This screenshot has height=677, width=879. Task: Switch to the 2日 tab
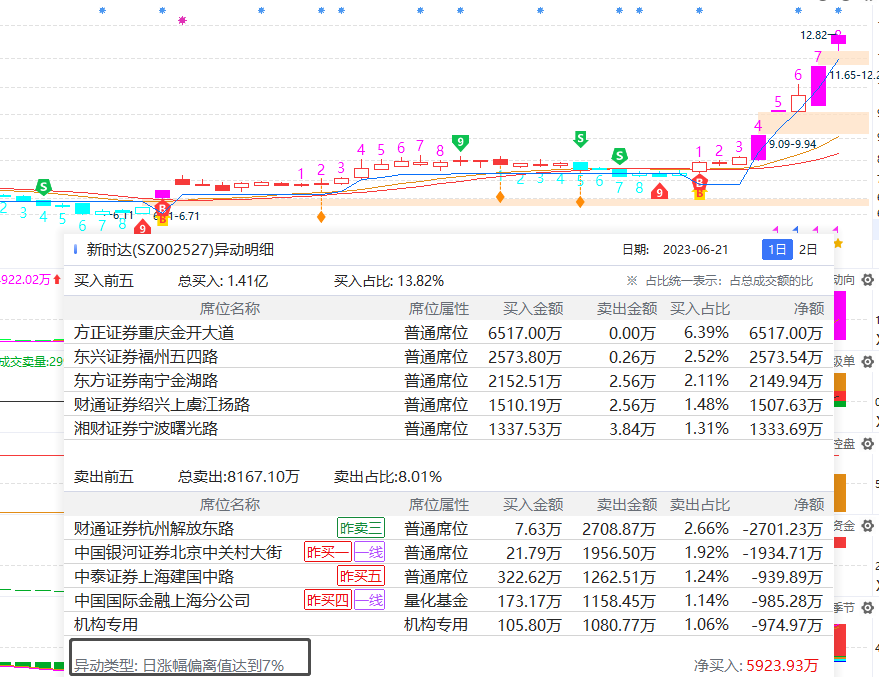click(808, 249)
